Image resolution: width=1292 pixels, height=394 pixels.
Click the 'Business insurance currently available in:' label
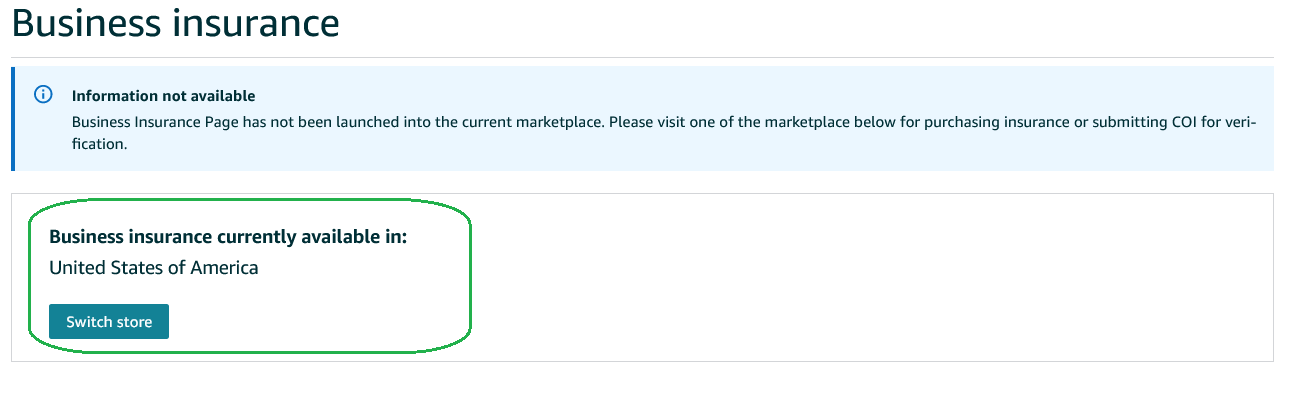(228, 237)
